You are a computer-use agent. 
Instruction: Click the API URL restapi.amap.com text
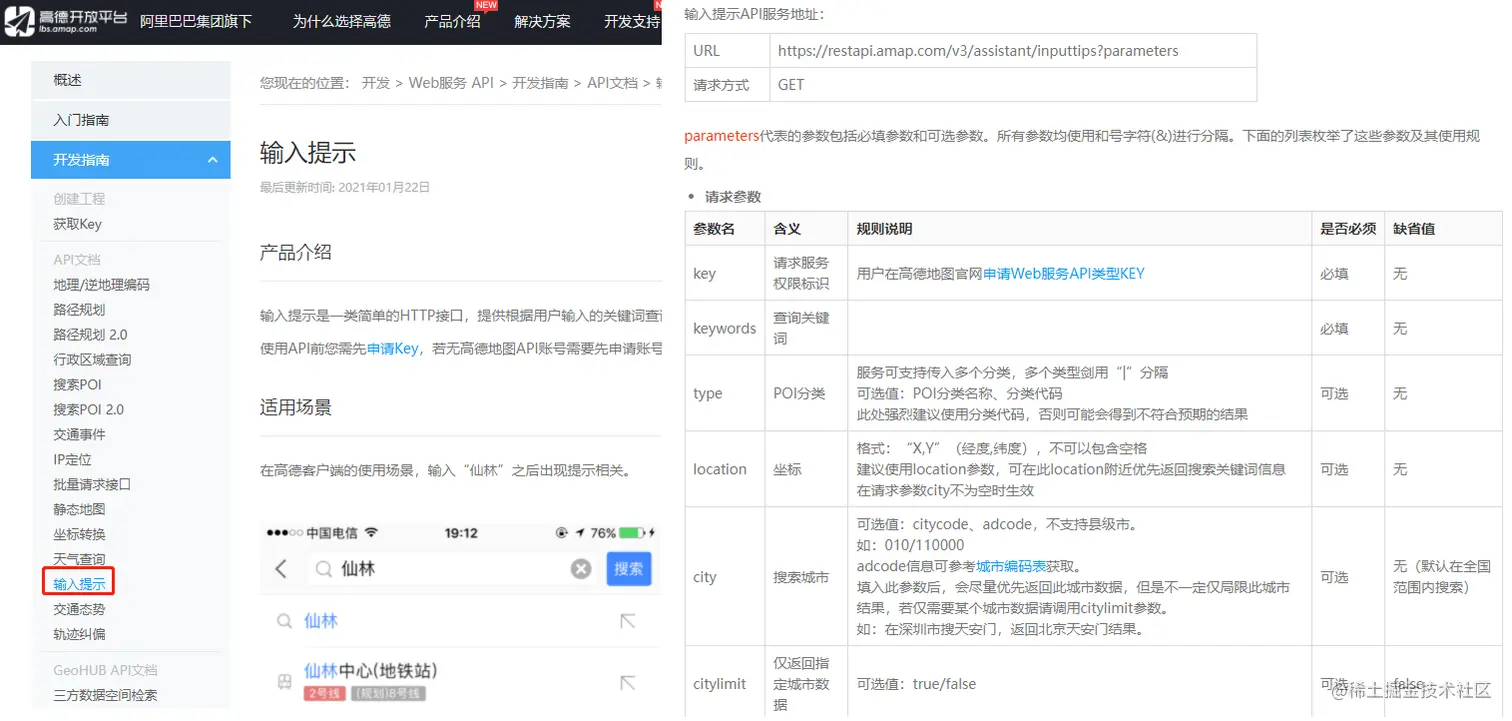(x=978, y=51)
